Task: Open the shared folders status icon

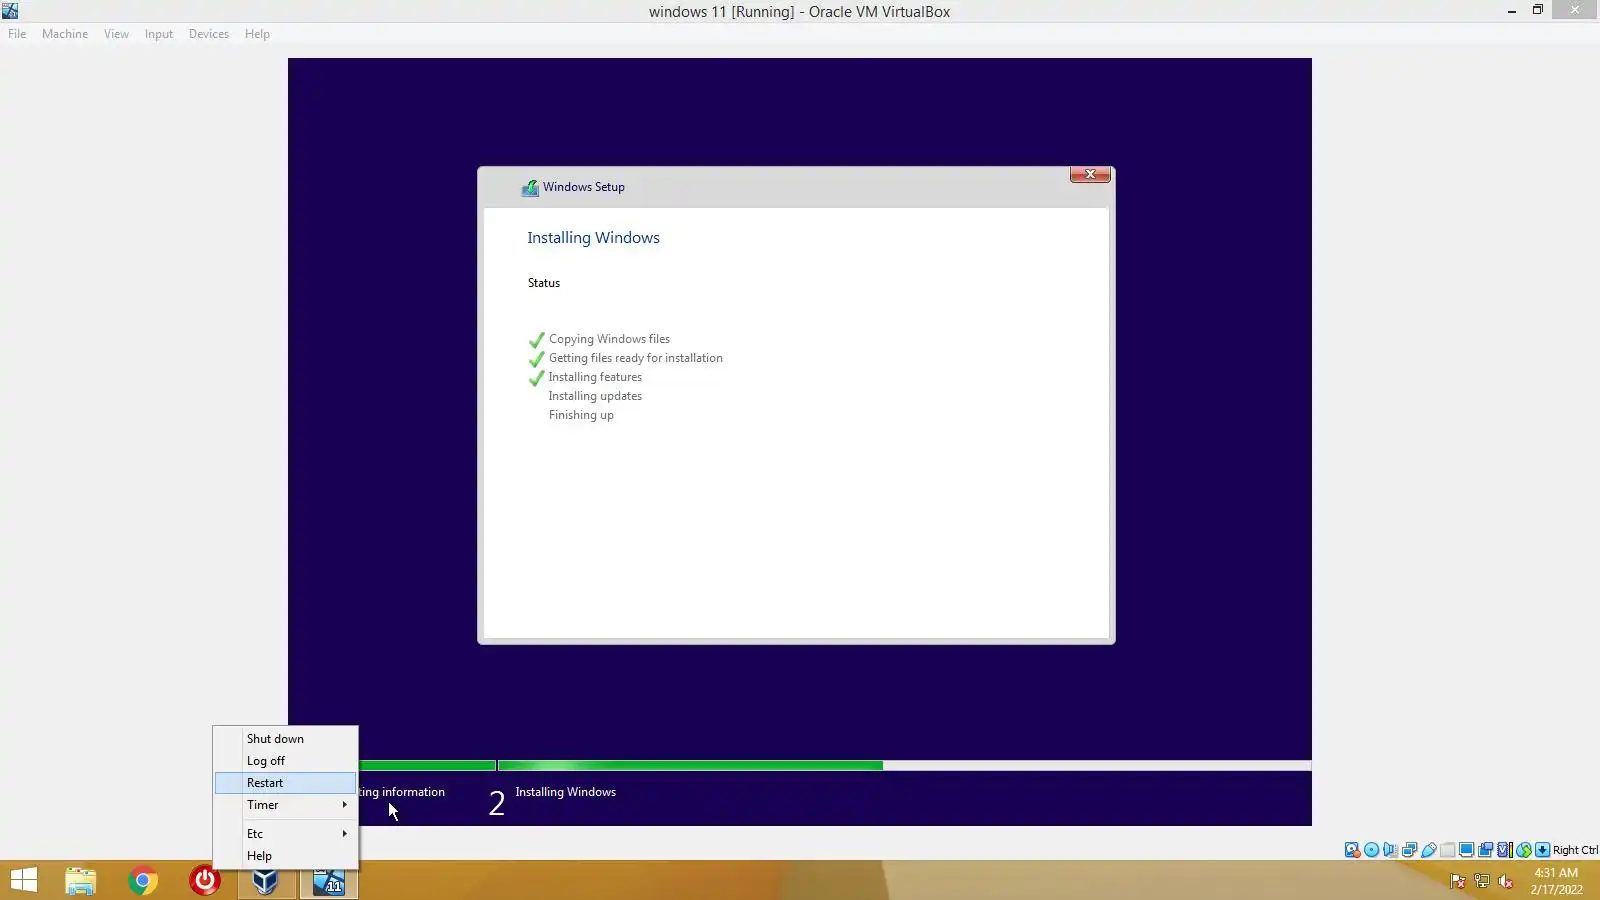Action: pyautogui.click(x=1448, y=850)
